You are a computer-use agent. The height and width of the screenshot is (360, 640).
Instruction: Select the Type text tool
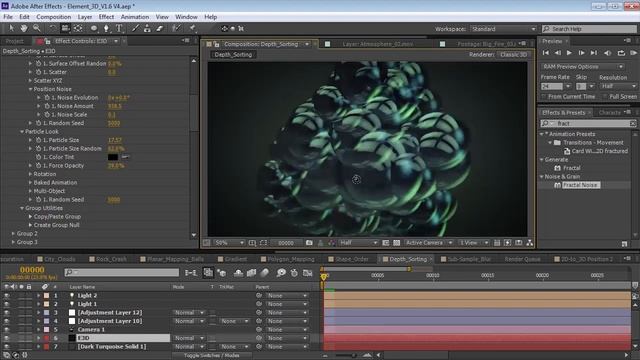click(119, 28)
